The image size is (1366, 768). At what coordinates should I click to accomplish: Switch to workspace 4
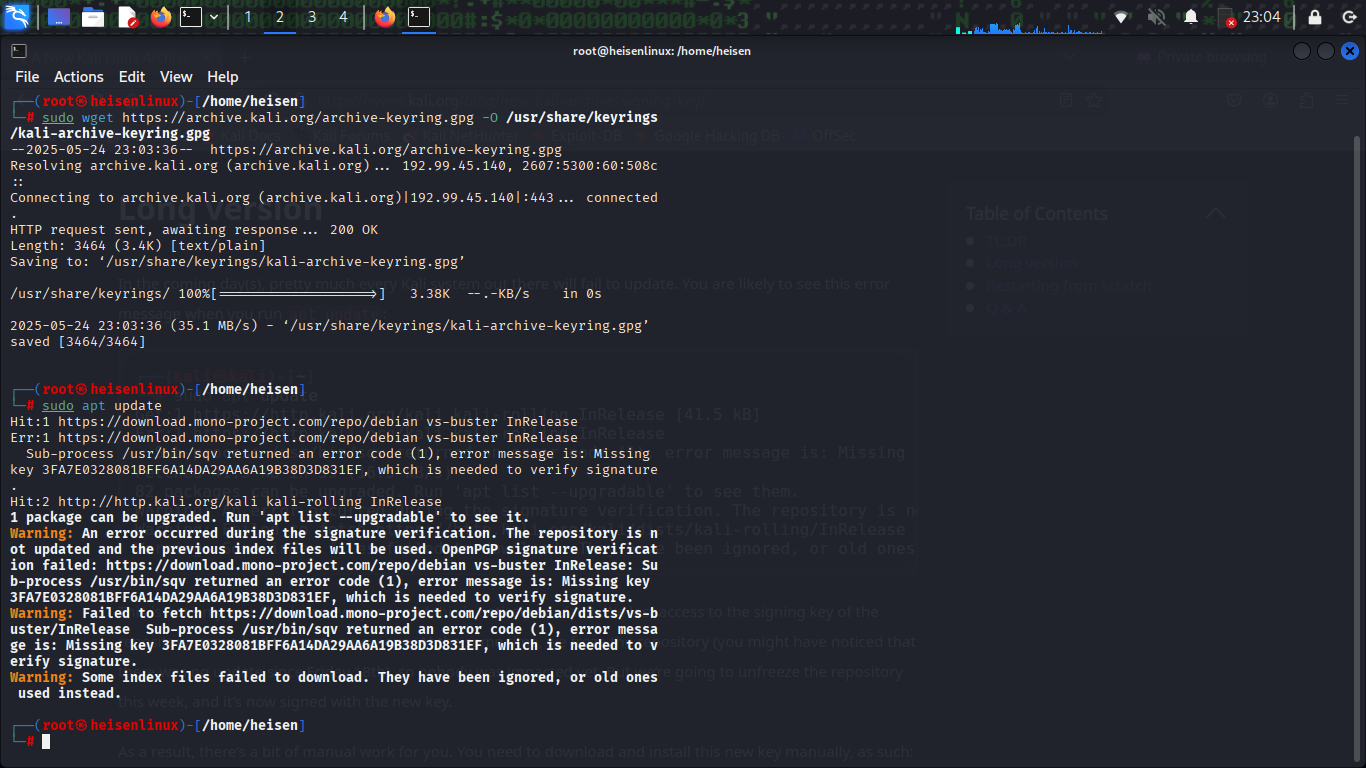click(344, 17)
